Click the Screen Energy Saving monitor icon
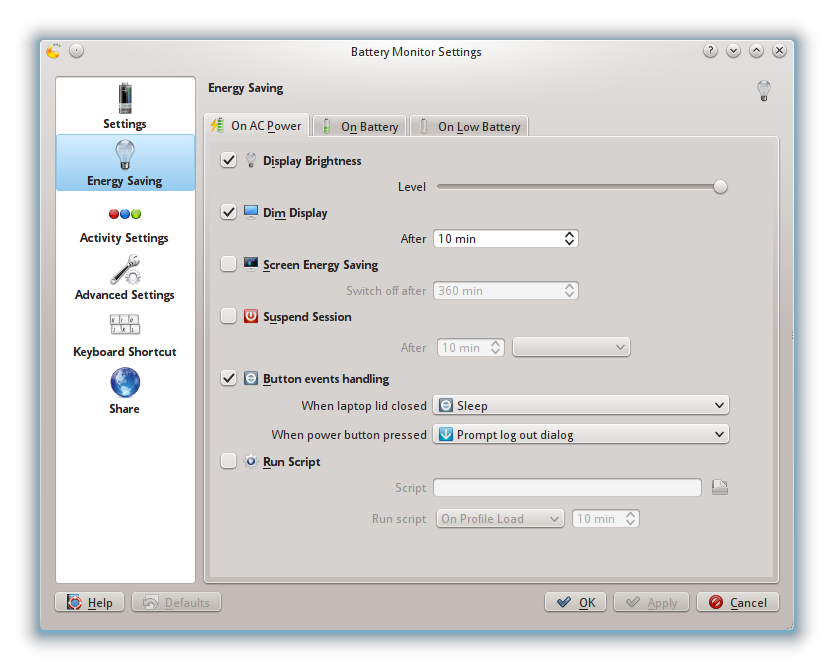 coord(251,264)
